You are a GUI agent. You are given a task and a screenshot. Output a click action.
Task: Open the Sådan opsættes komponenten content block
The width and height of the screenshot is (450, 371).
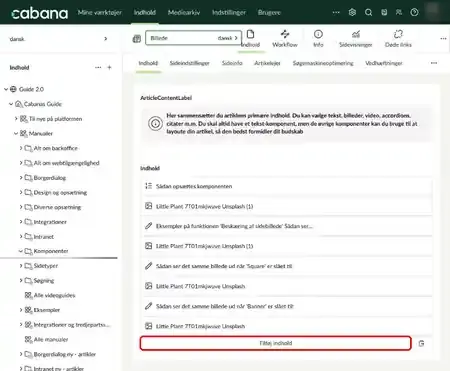click(x=288, y=186)
